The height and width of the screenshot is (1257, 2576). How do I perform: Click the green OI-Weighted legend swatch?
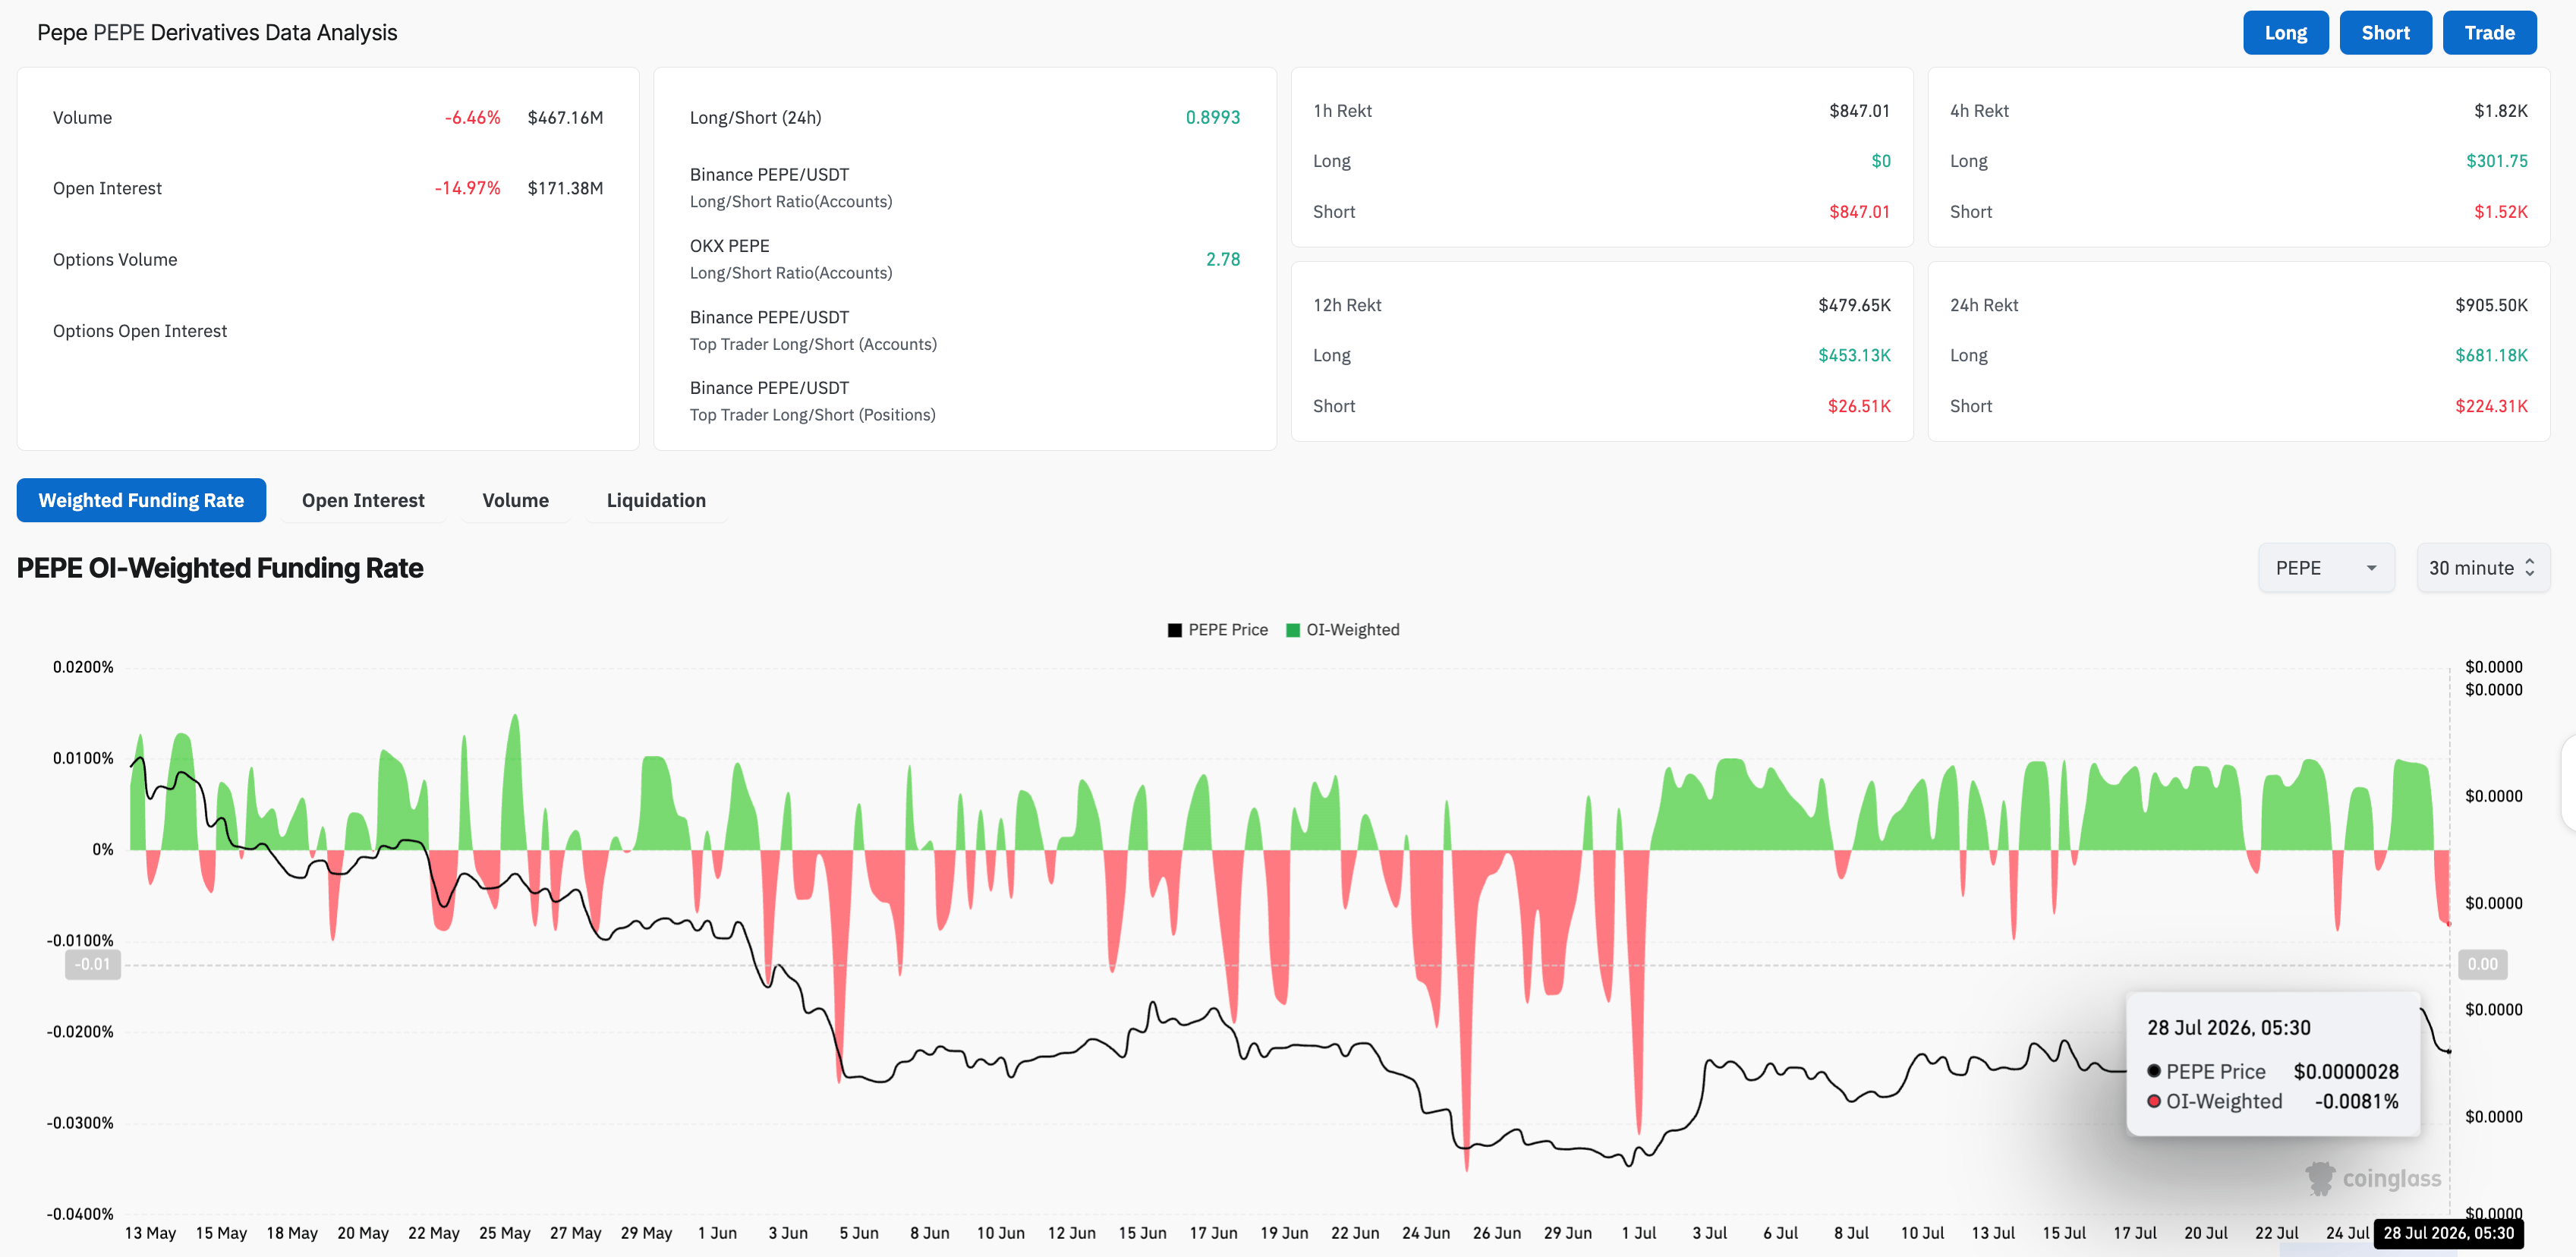pyautogui.click(x=1293, y=630)
